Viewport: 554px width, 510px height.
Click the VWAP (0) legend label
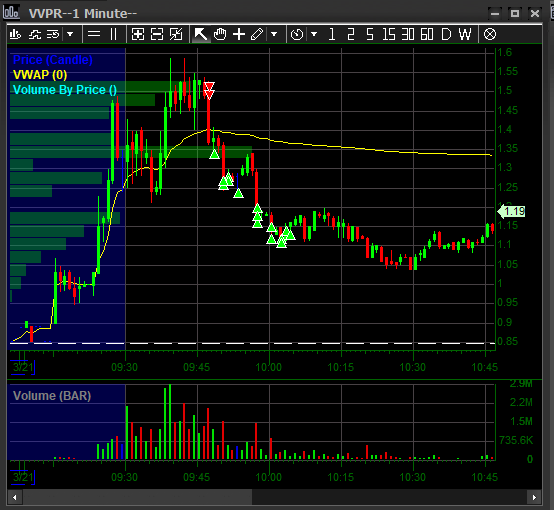tap(40, 75)
